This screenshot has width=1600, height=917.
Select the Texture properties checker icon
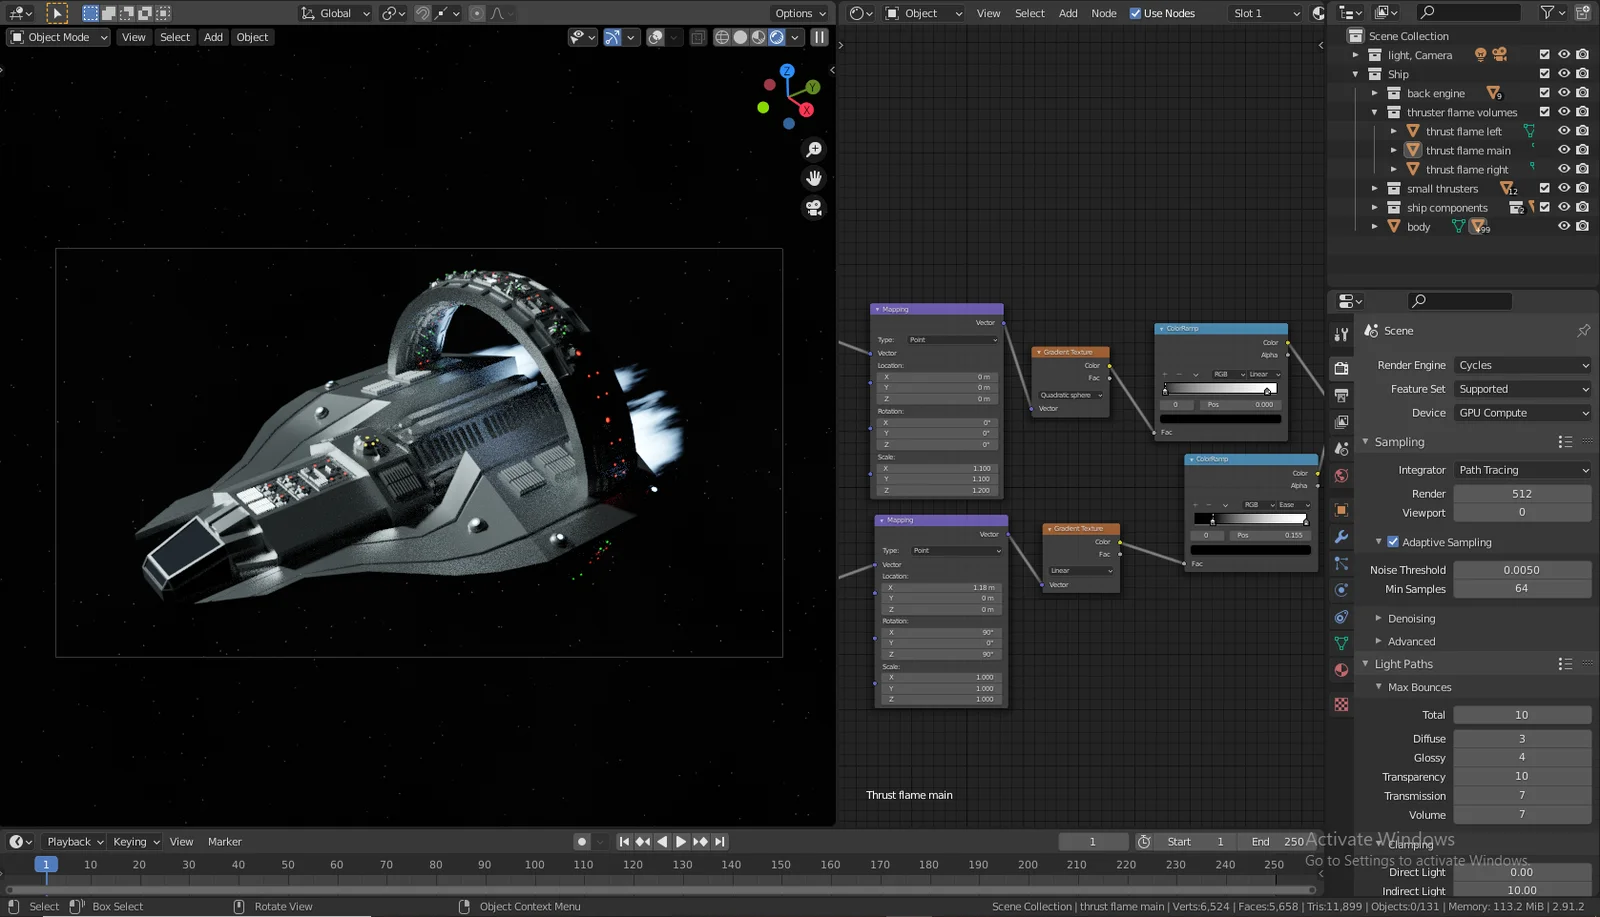point(1341,705)
